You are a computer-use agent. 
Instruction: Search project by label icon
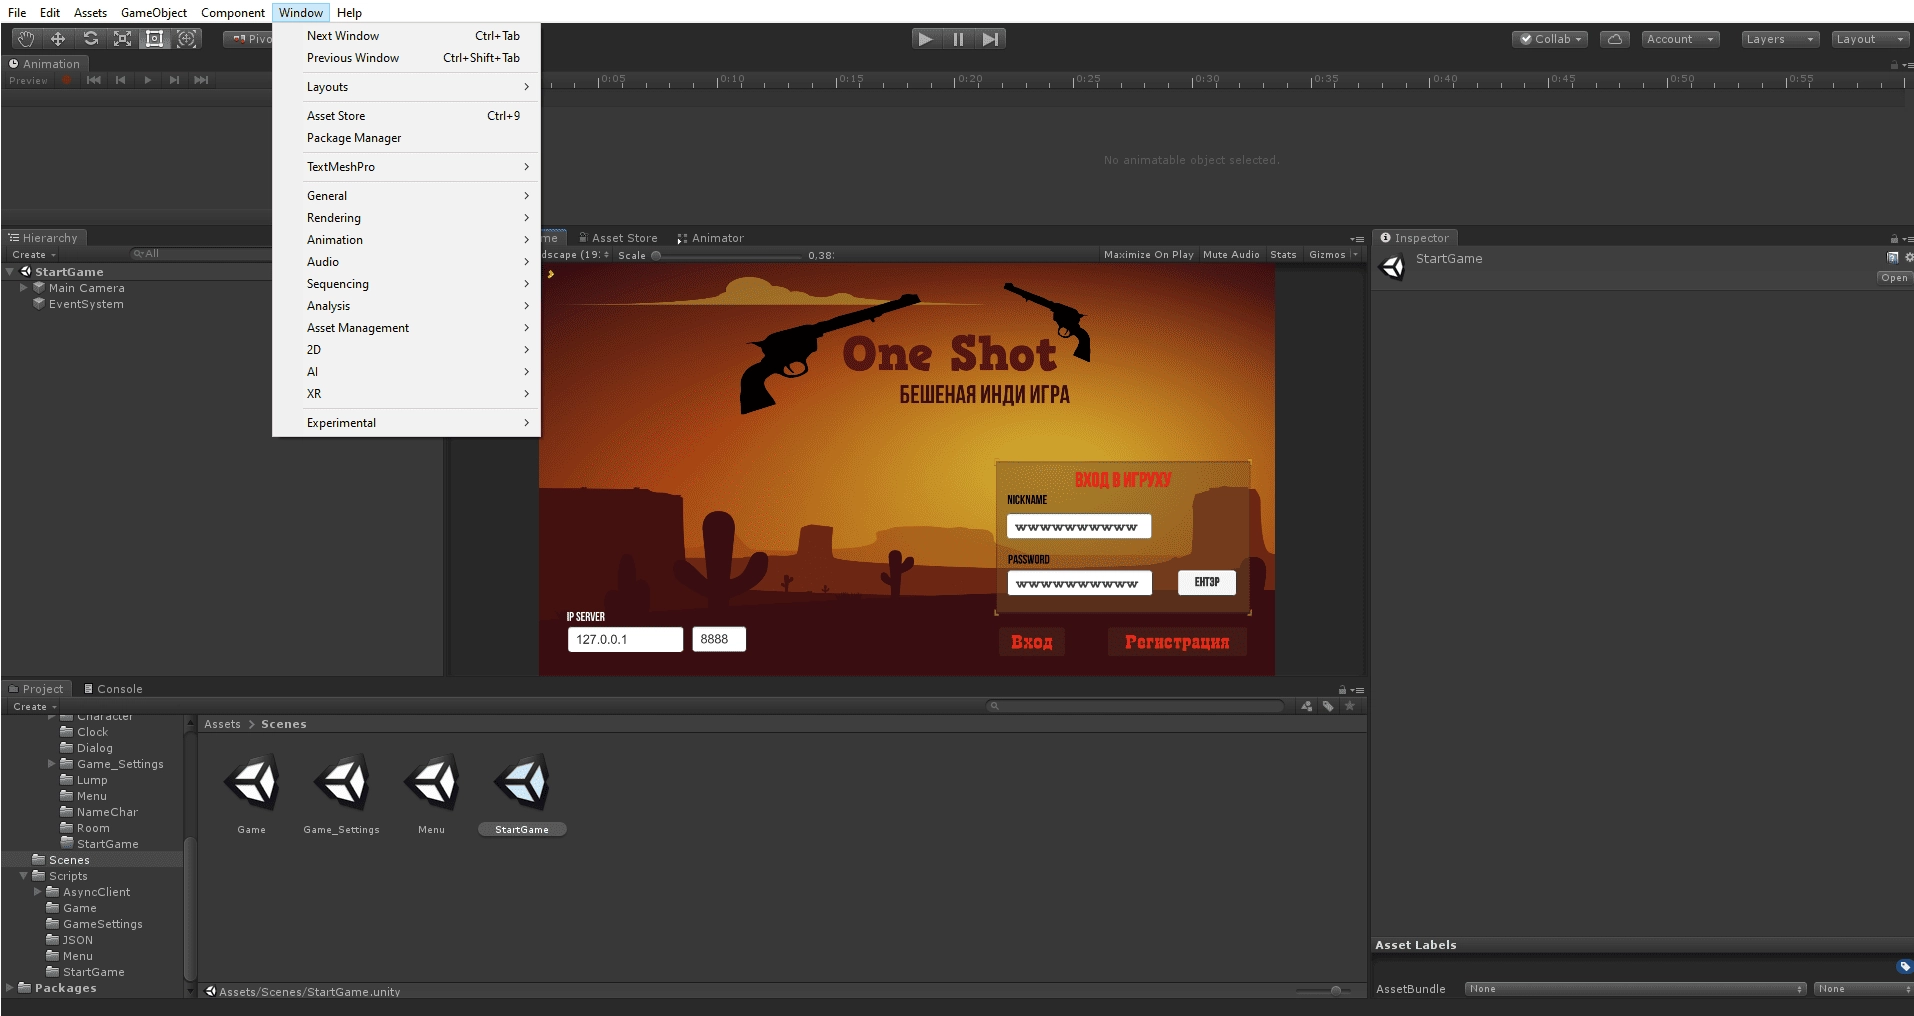pyautogui.click(x=1328, y=706)
